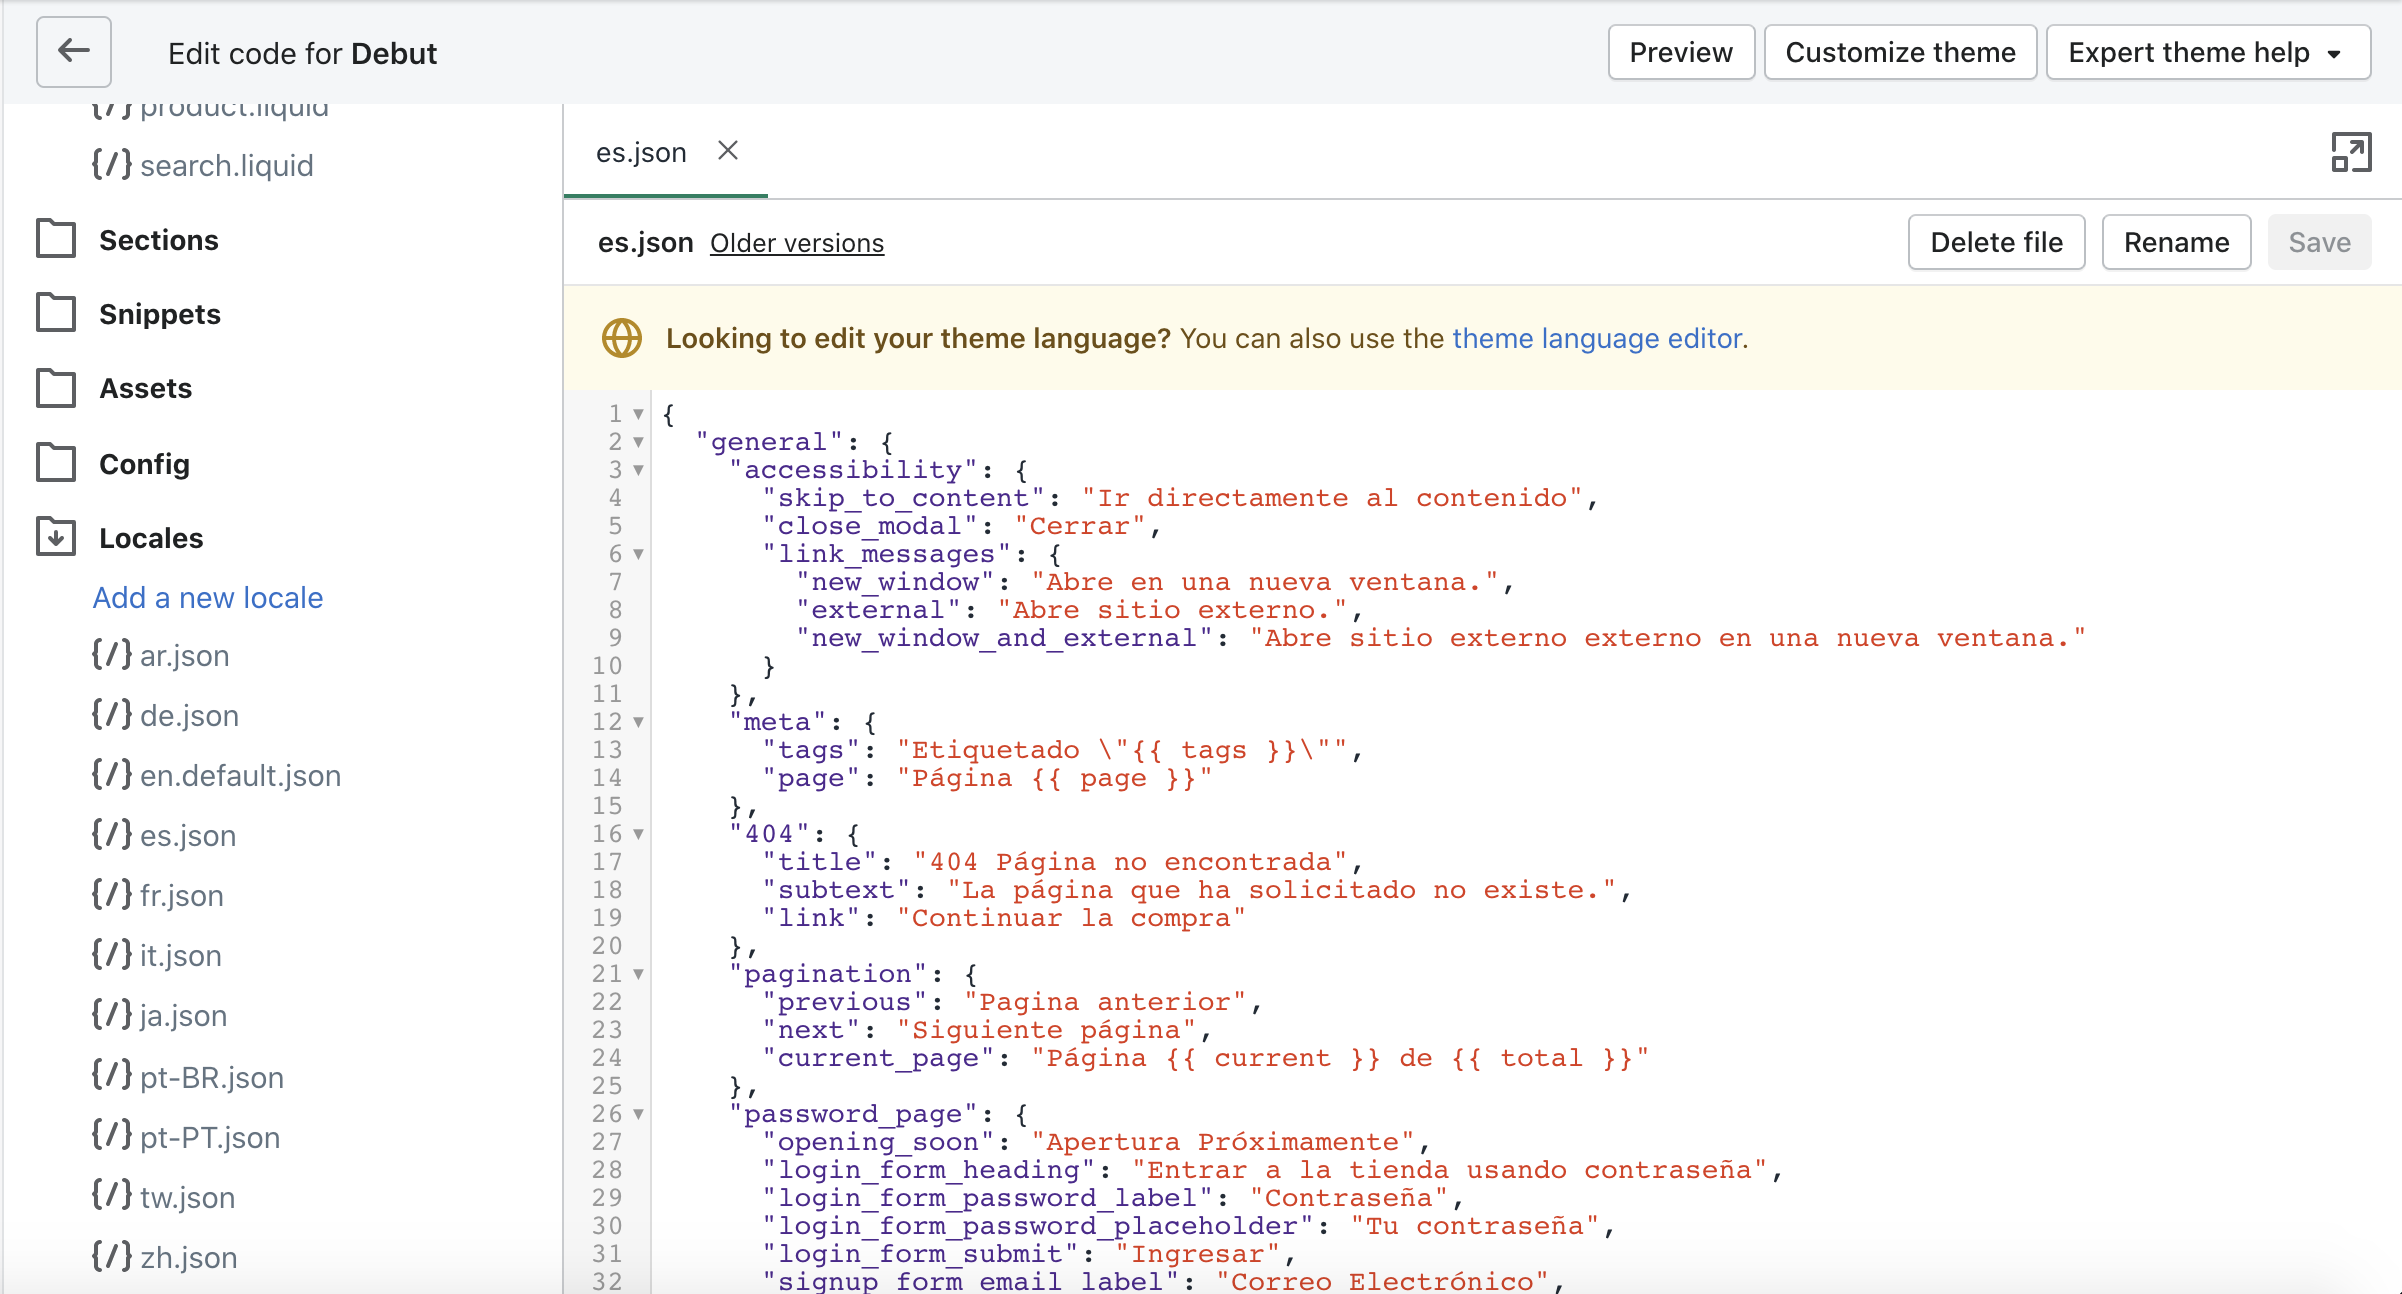Screen dimensions: 2402x1294
Task: Fold the meta block at line 12
Action: [638, 722]
